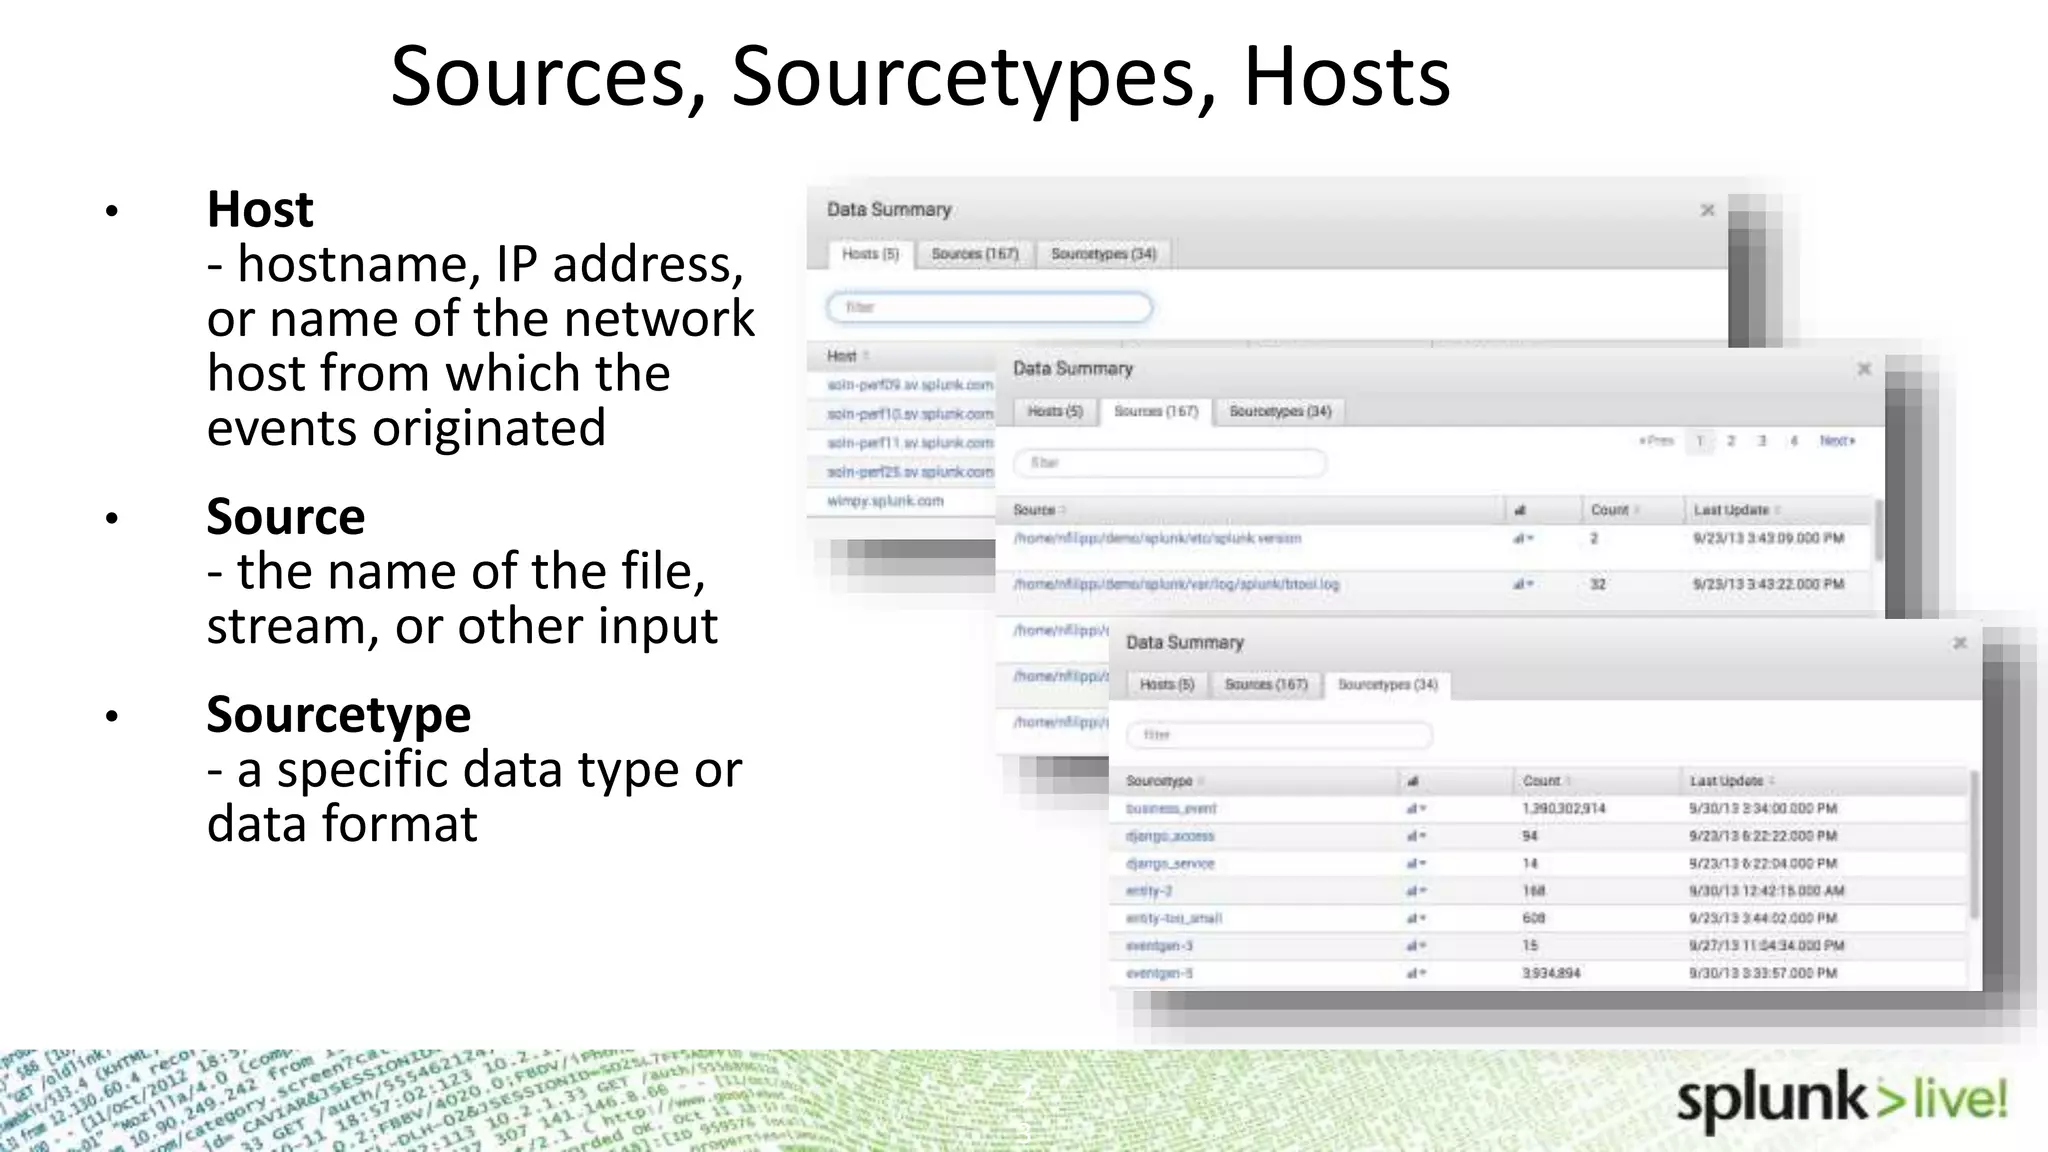2048x1152 pixels.
Task: Go to Next page in Sources pagination
Action: tap(1837, 441)
